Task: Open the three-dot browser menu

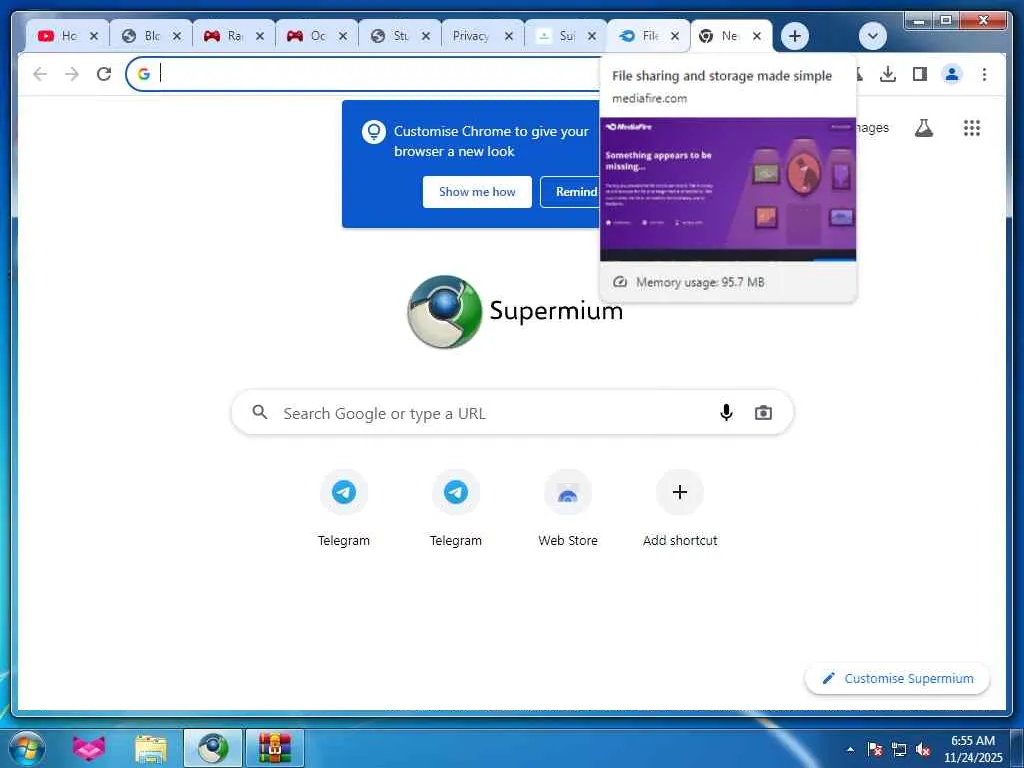Action: click(x=984, y=74)
